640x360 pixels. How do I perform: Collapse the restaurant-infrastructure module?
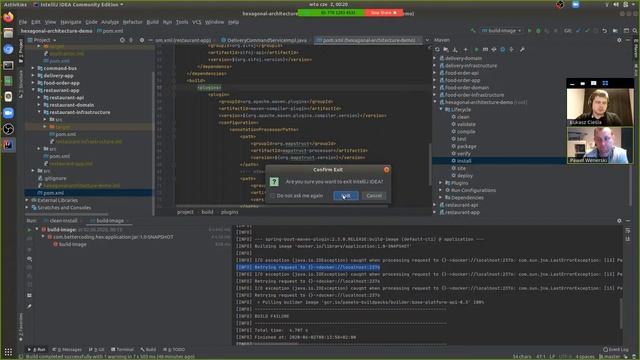(x=39, y=112)
